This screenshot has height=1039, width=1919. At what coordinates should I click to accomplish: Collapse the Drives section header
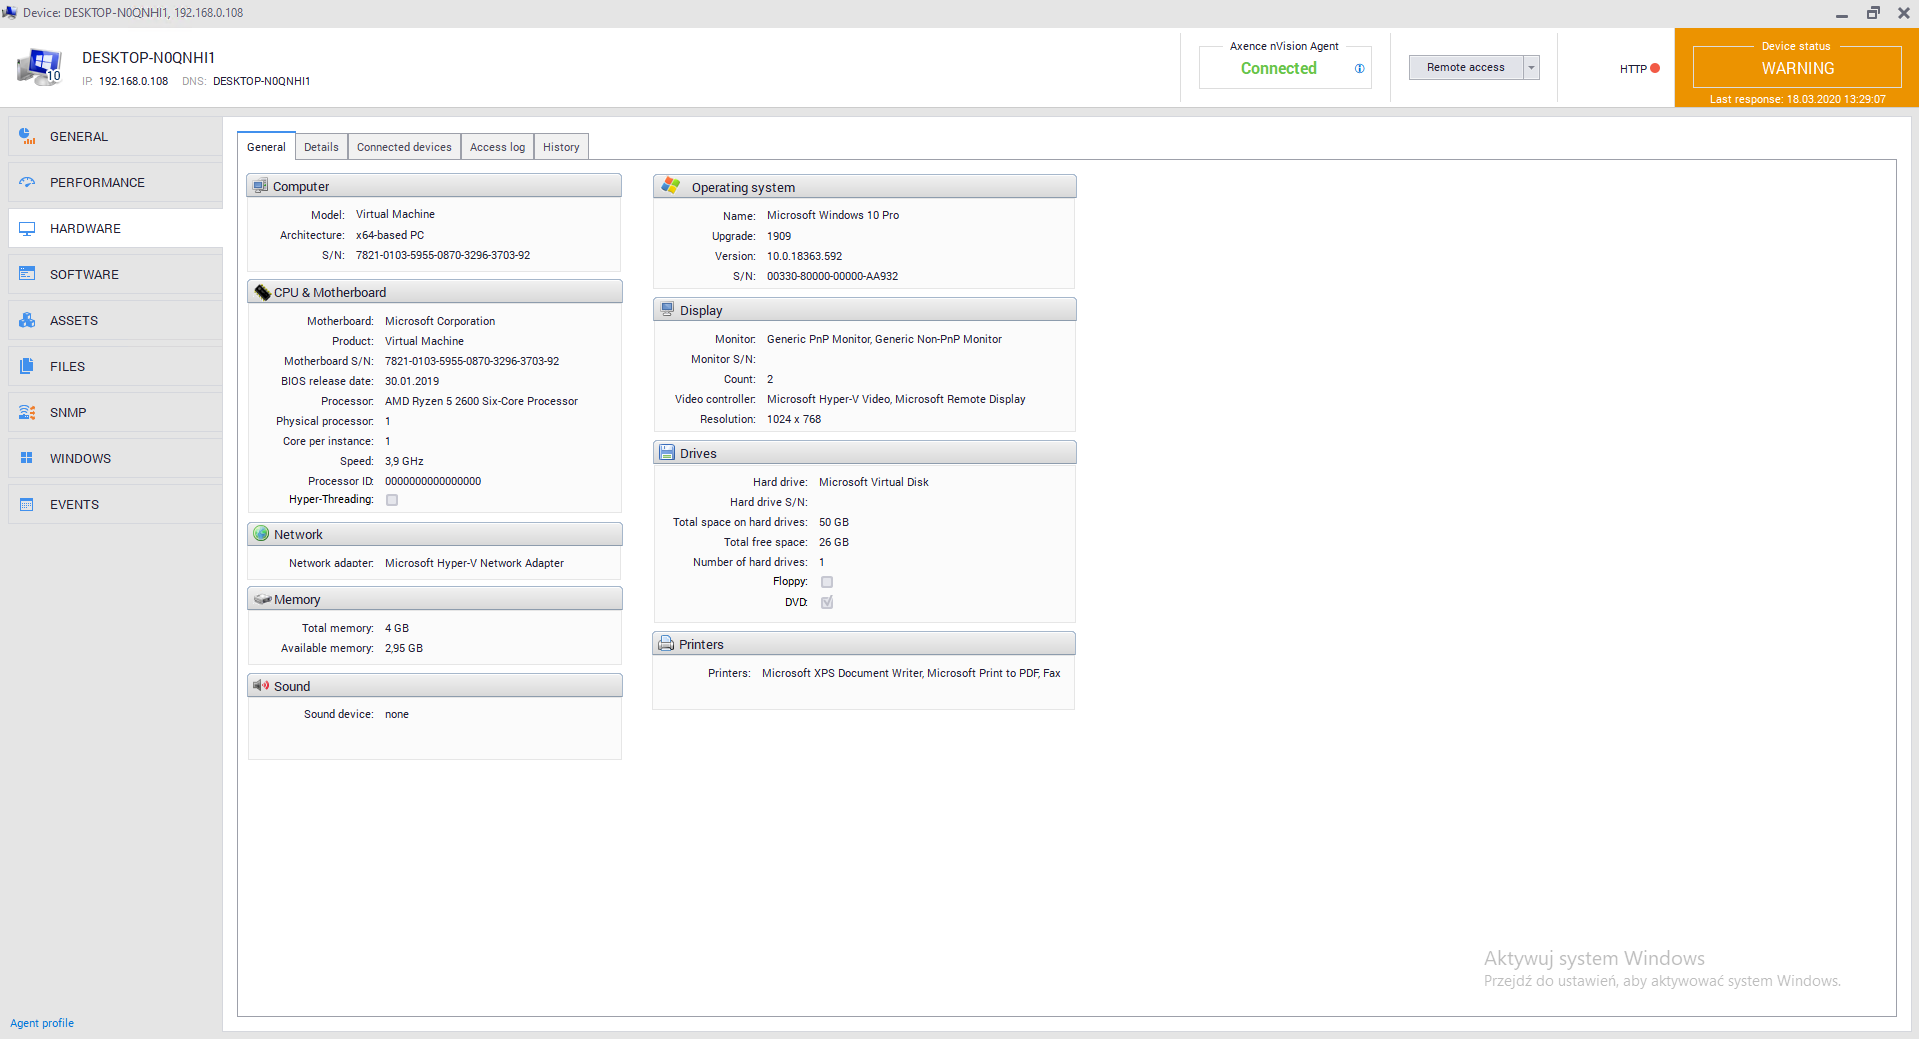pos(864,453)
